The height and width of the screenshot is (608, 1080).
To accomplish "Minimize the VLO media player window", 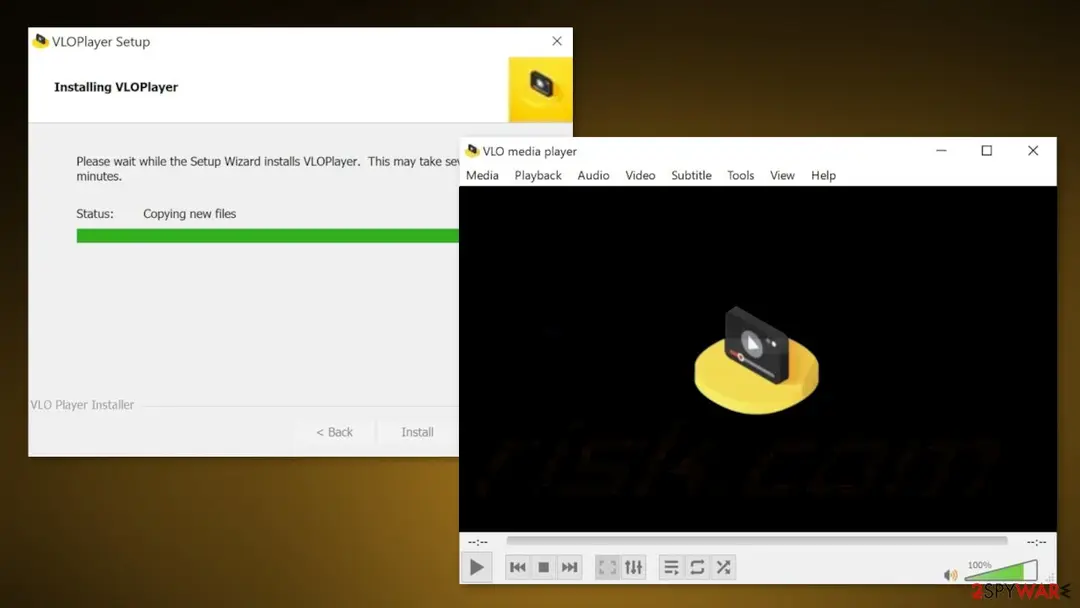I will pos(941,151).
